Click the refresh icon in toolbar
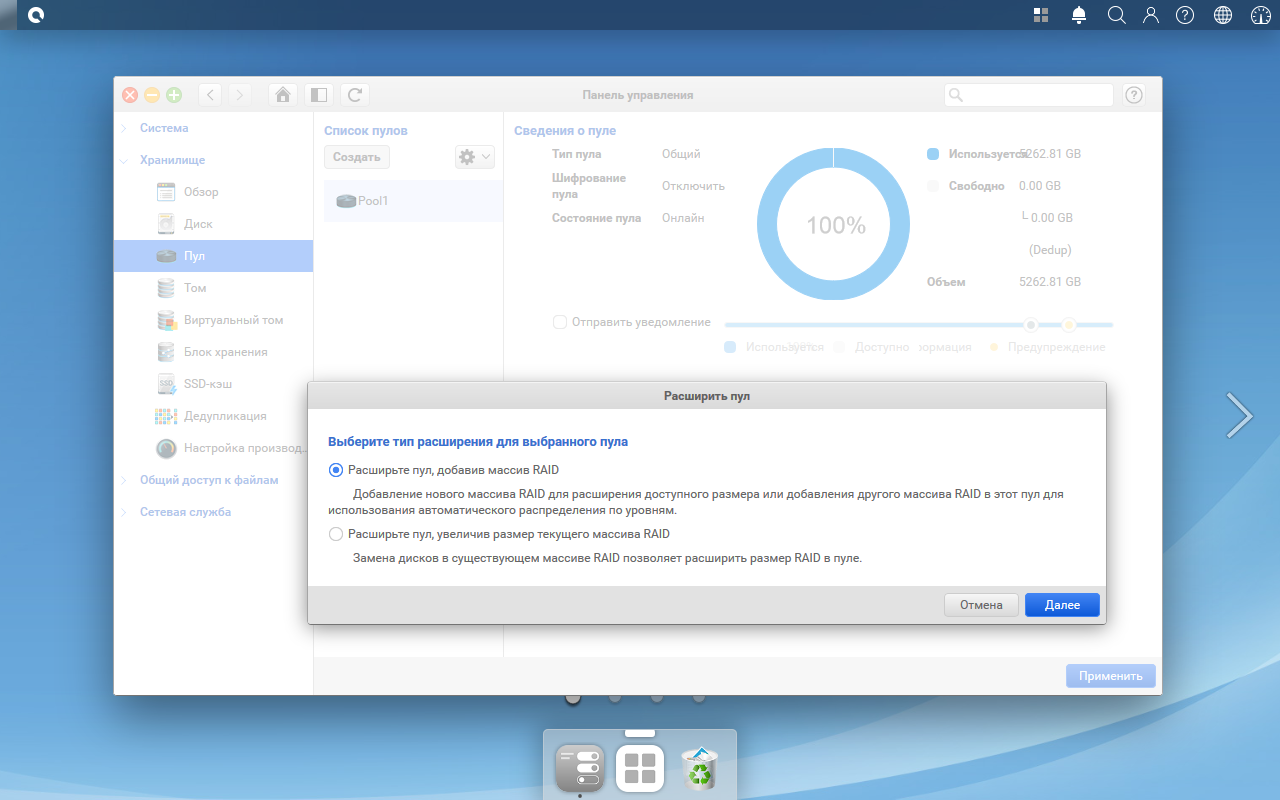This screenshot has width=1280, height=800. [x=355, y=95]
